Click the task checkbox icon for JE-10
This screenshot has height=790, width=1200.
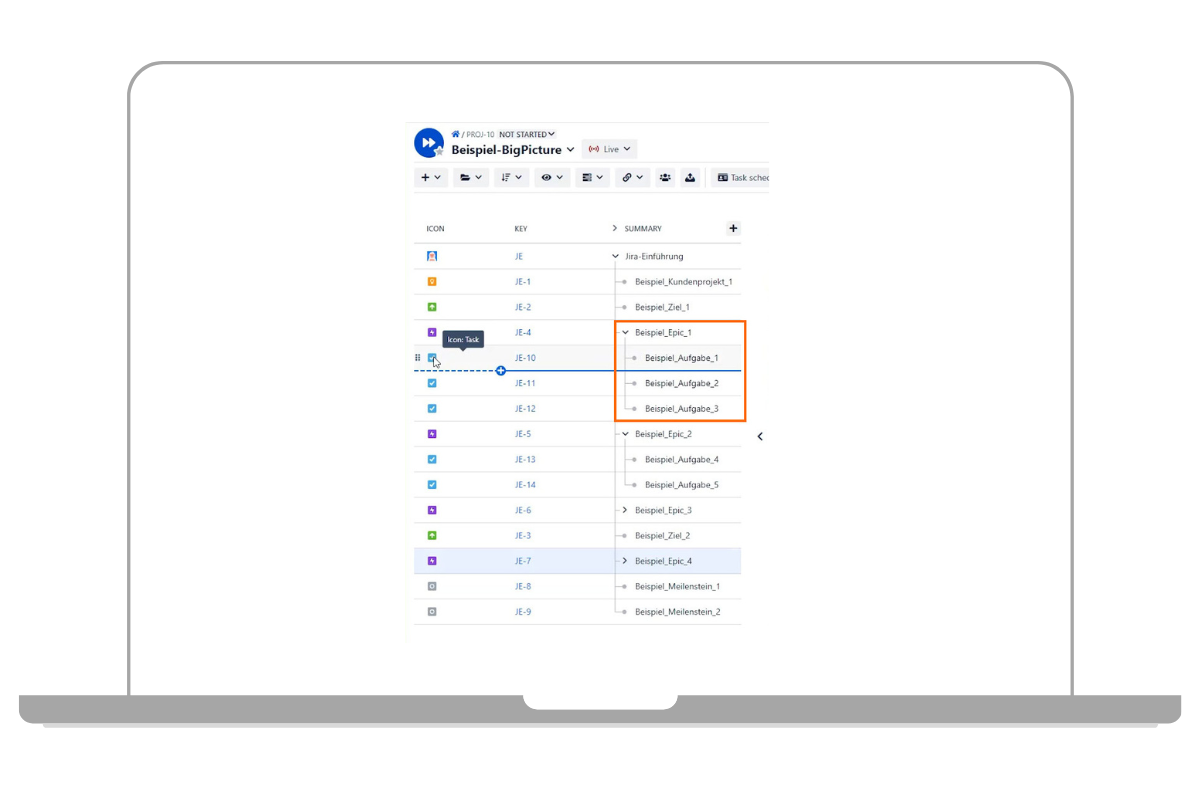point(431,357)
